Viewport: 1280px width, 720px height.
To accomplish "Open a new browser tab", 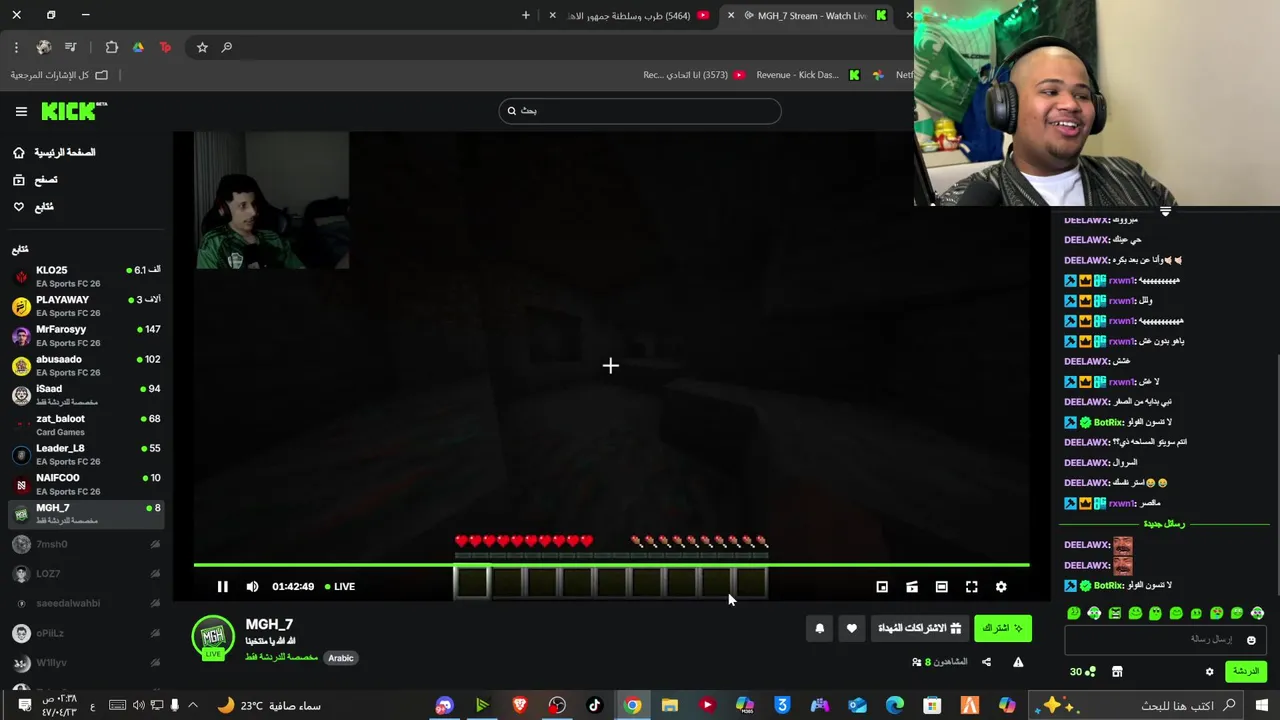I will [526, 15].
